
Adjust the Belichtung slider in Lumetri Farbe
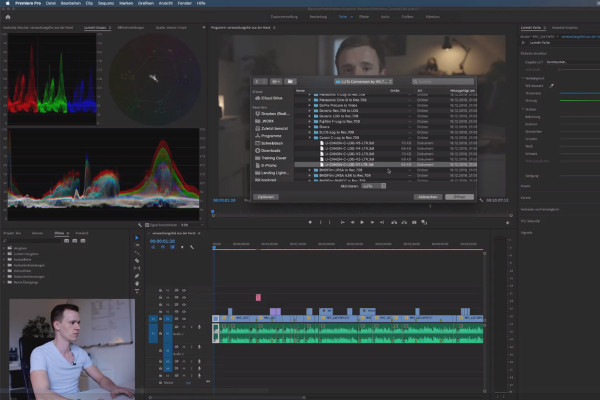coord(580,117)
